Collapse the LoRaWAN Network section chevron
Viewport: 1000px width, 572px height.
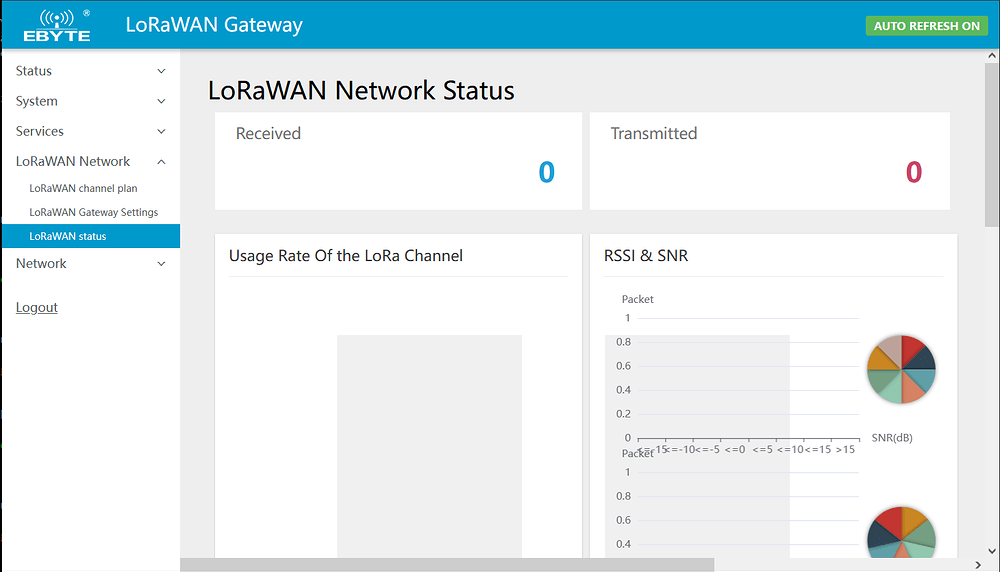click(x=162, y=162)
